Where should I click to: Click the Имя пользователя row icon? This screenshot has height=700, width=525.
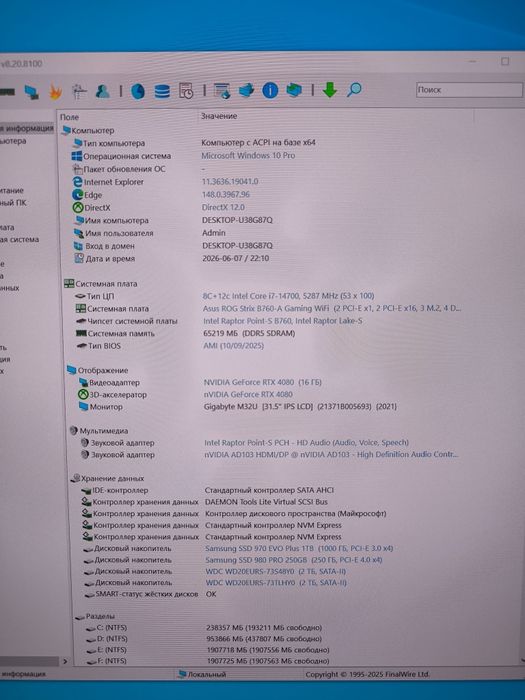pyautogui.click(x=79, y=233)
